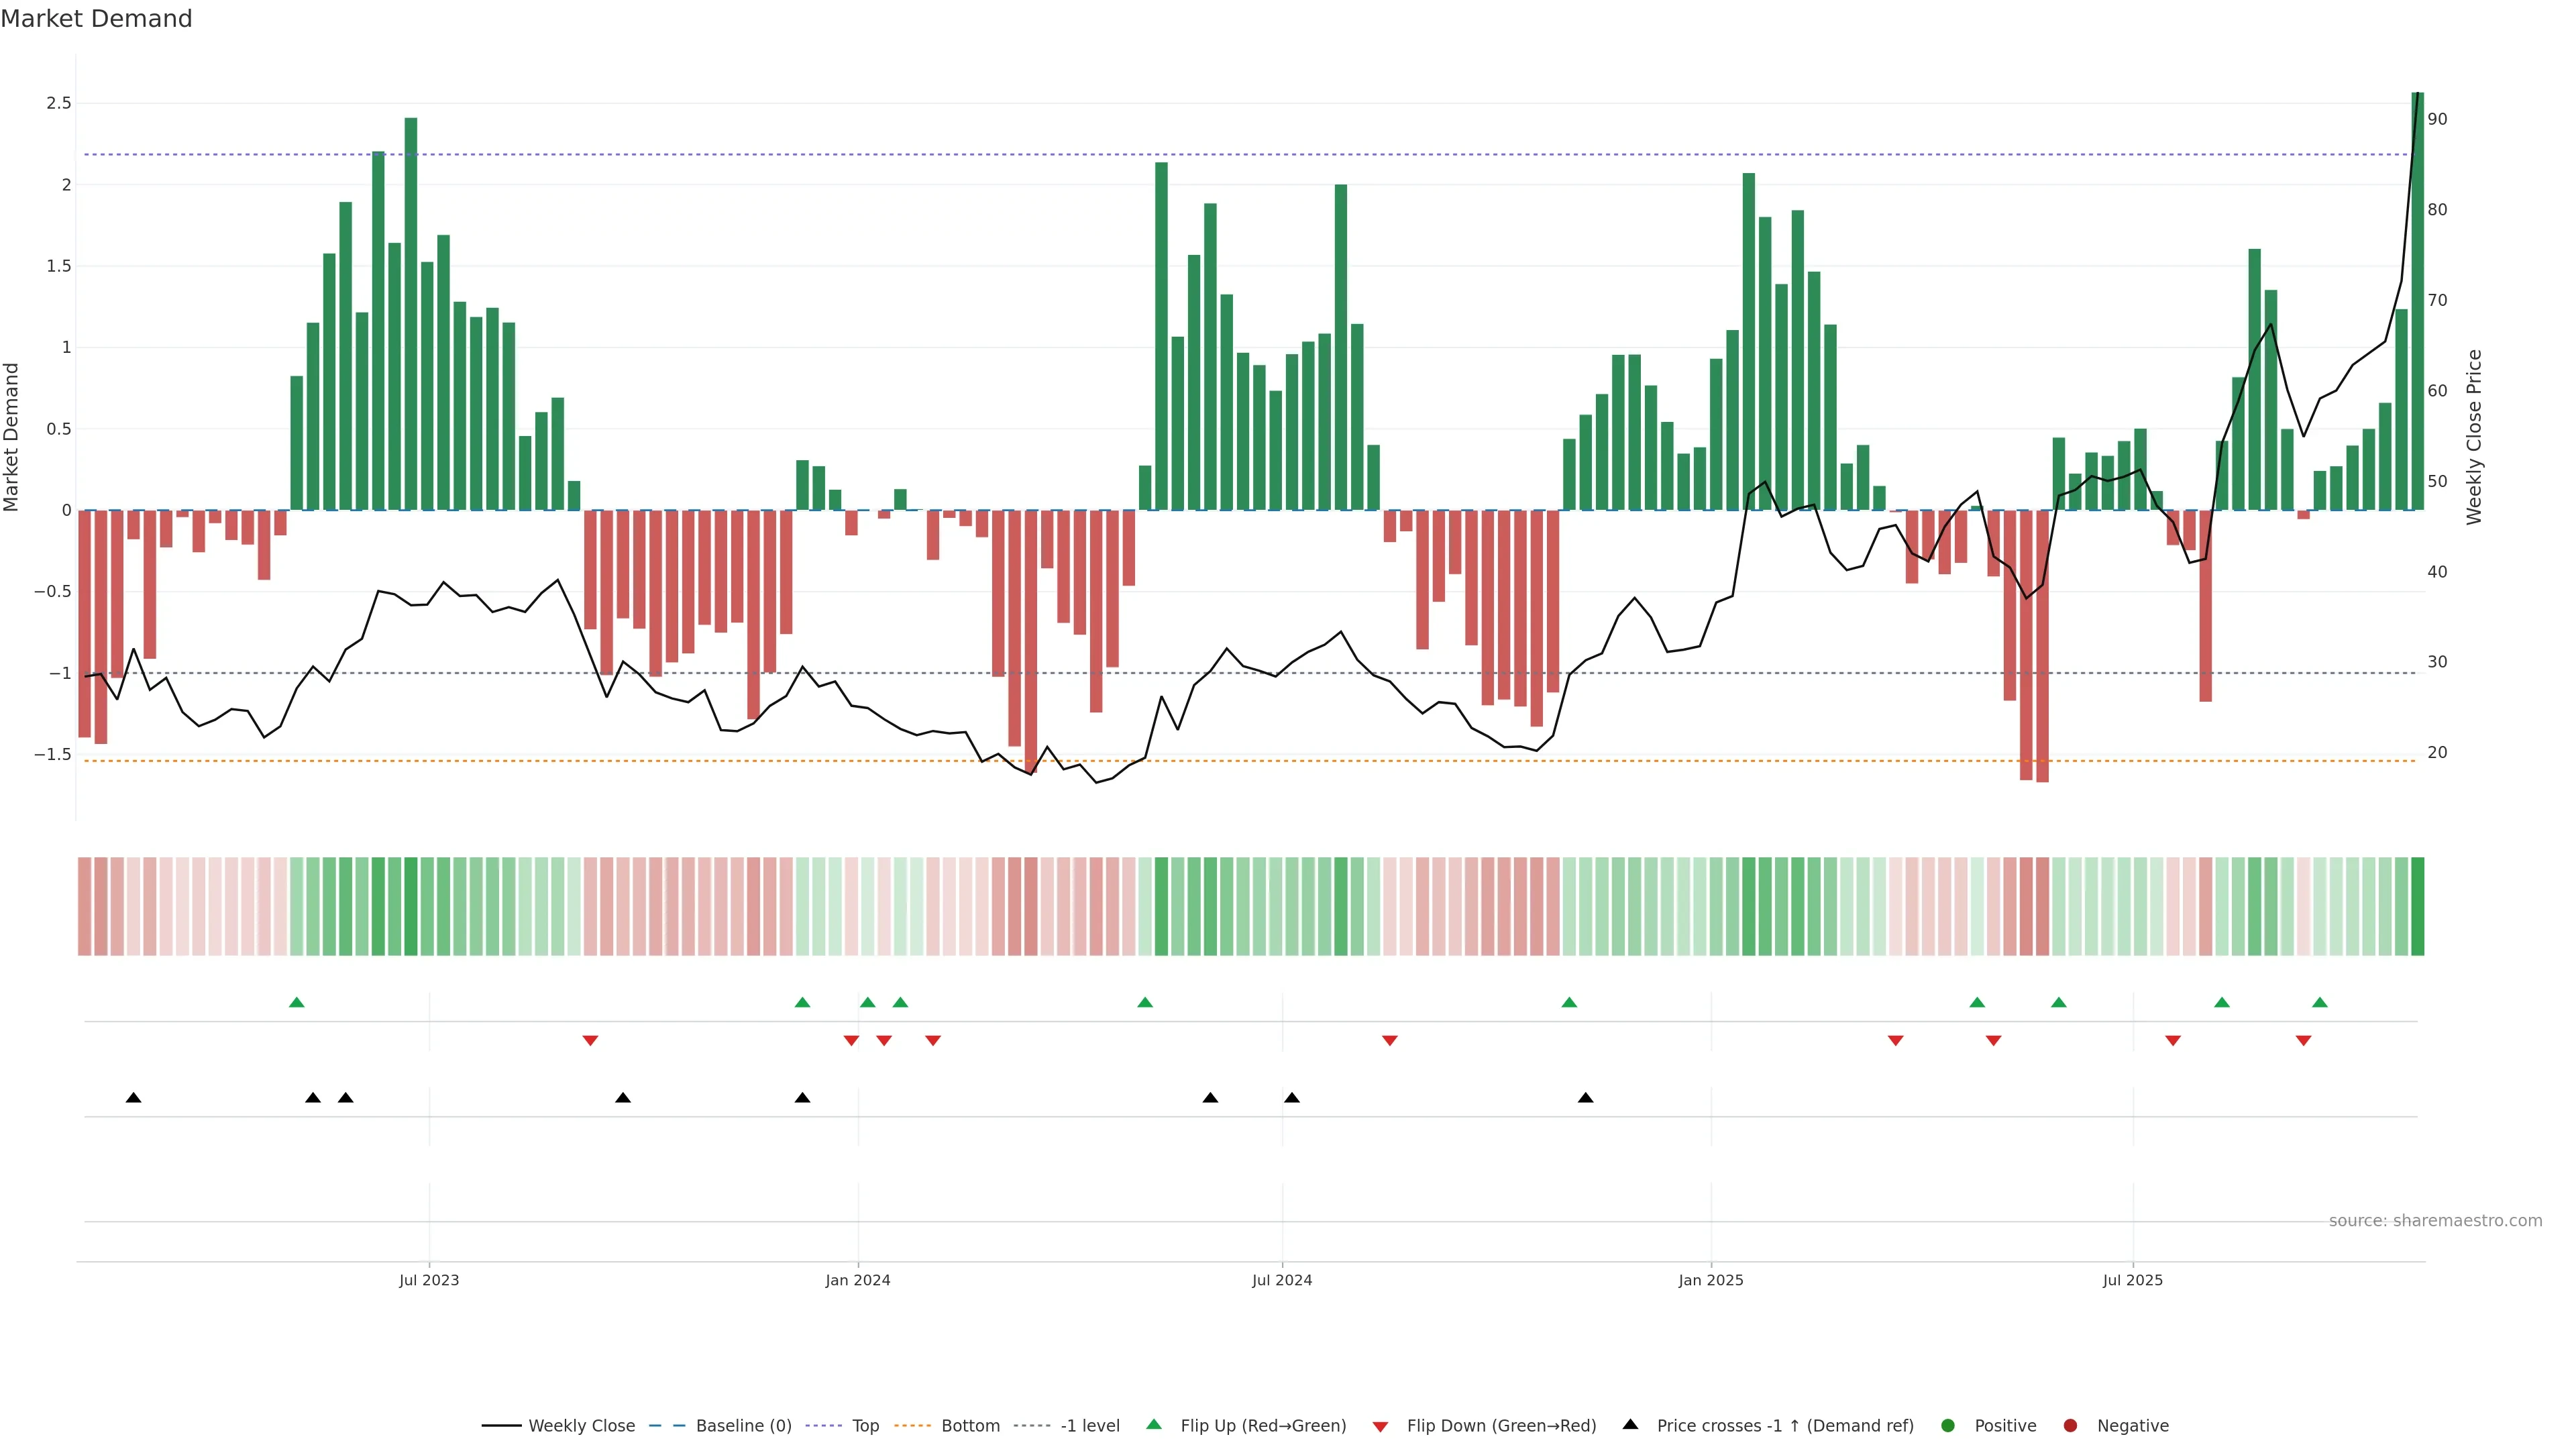This screenshot has width=2576, height=1449.
Task: Hide the Baseline (0) series via legend
Action: point(743,1426)
